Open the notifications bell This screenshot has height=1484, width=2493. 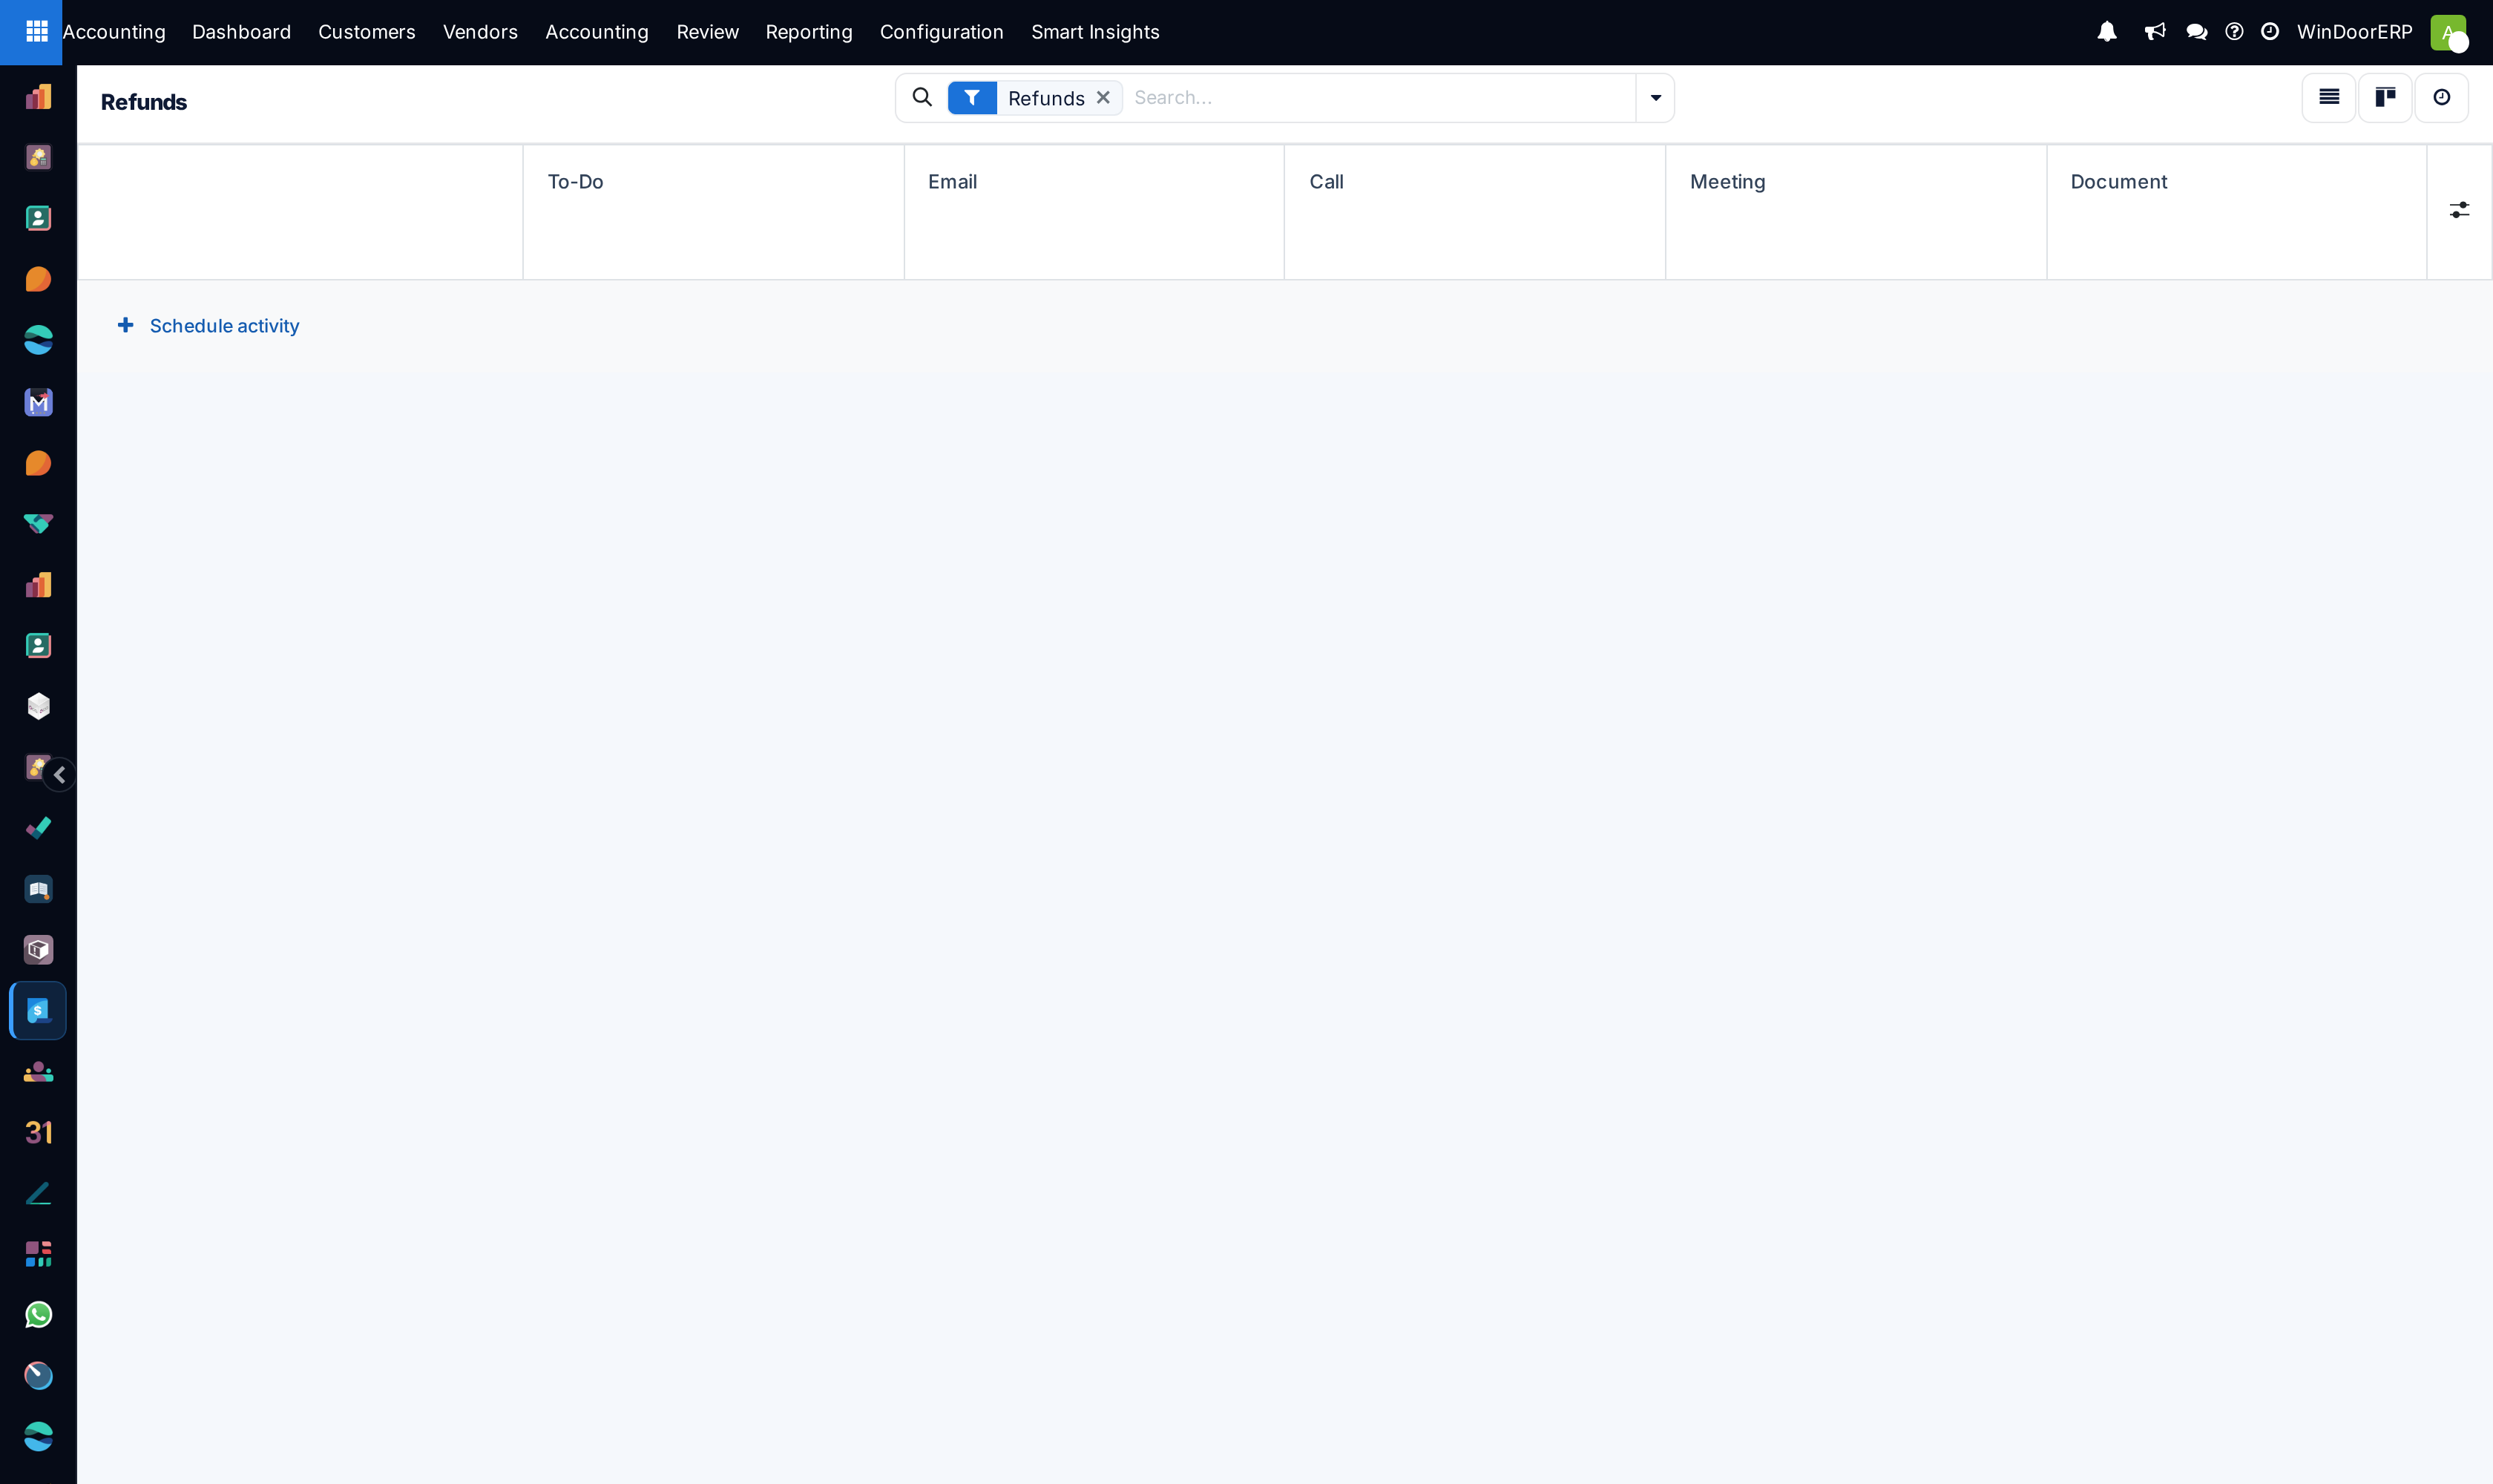point(2107,32)
